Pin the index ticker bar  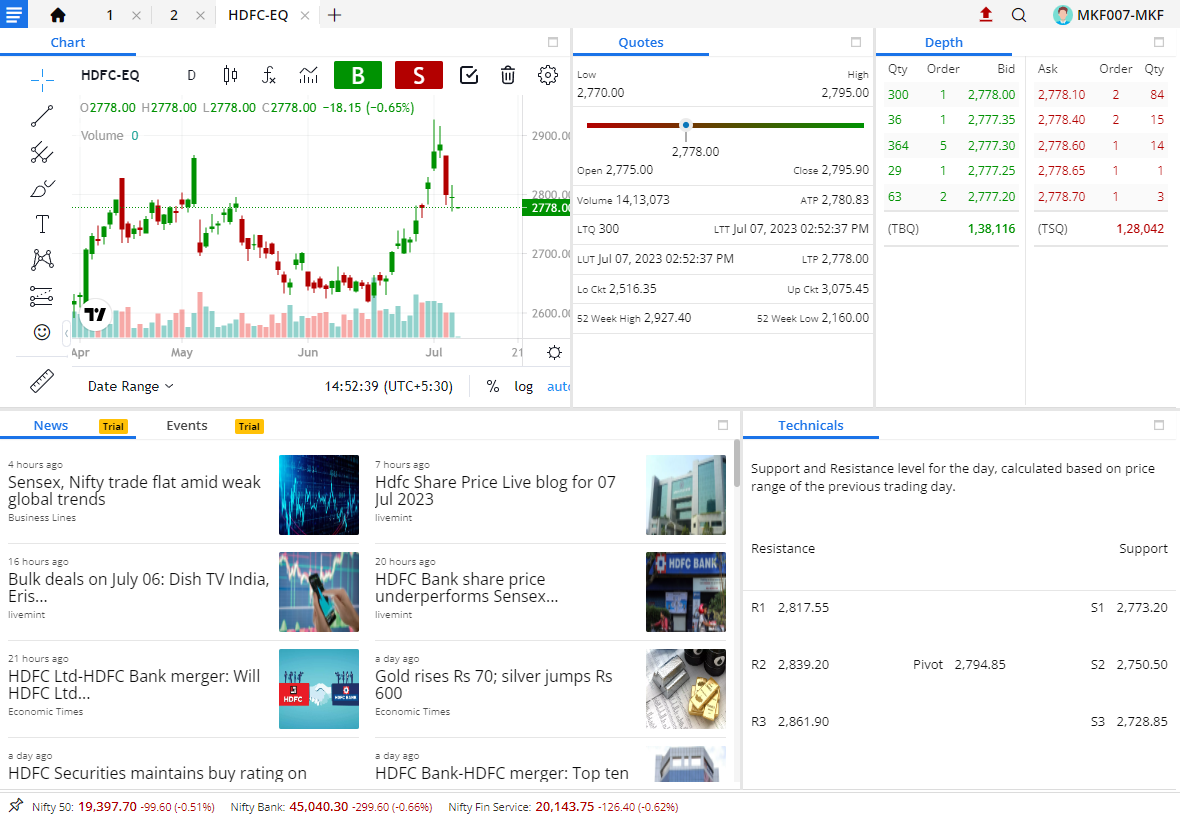(16, 805)
